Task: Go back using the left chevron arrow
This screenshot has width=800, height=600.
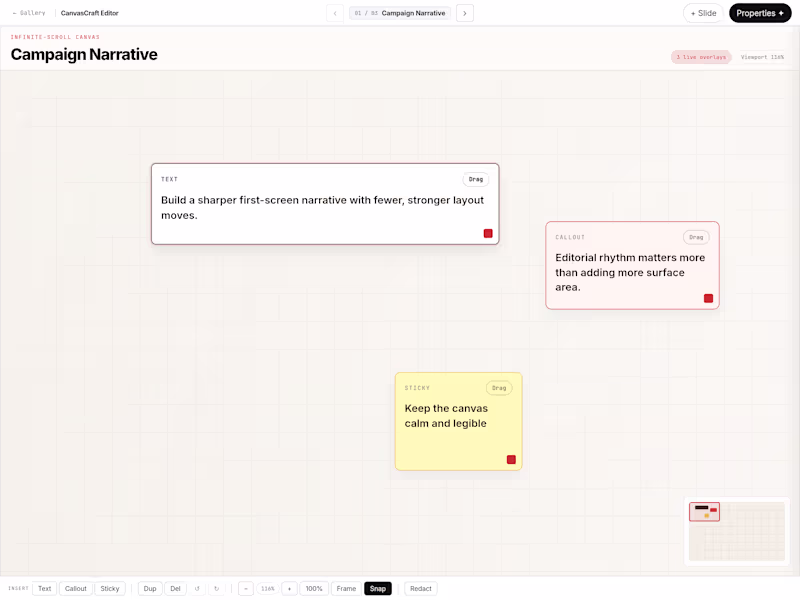Action: click(x=335, y=13)
